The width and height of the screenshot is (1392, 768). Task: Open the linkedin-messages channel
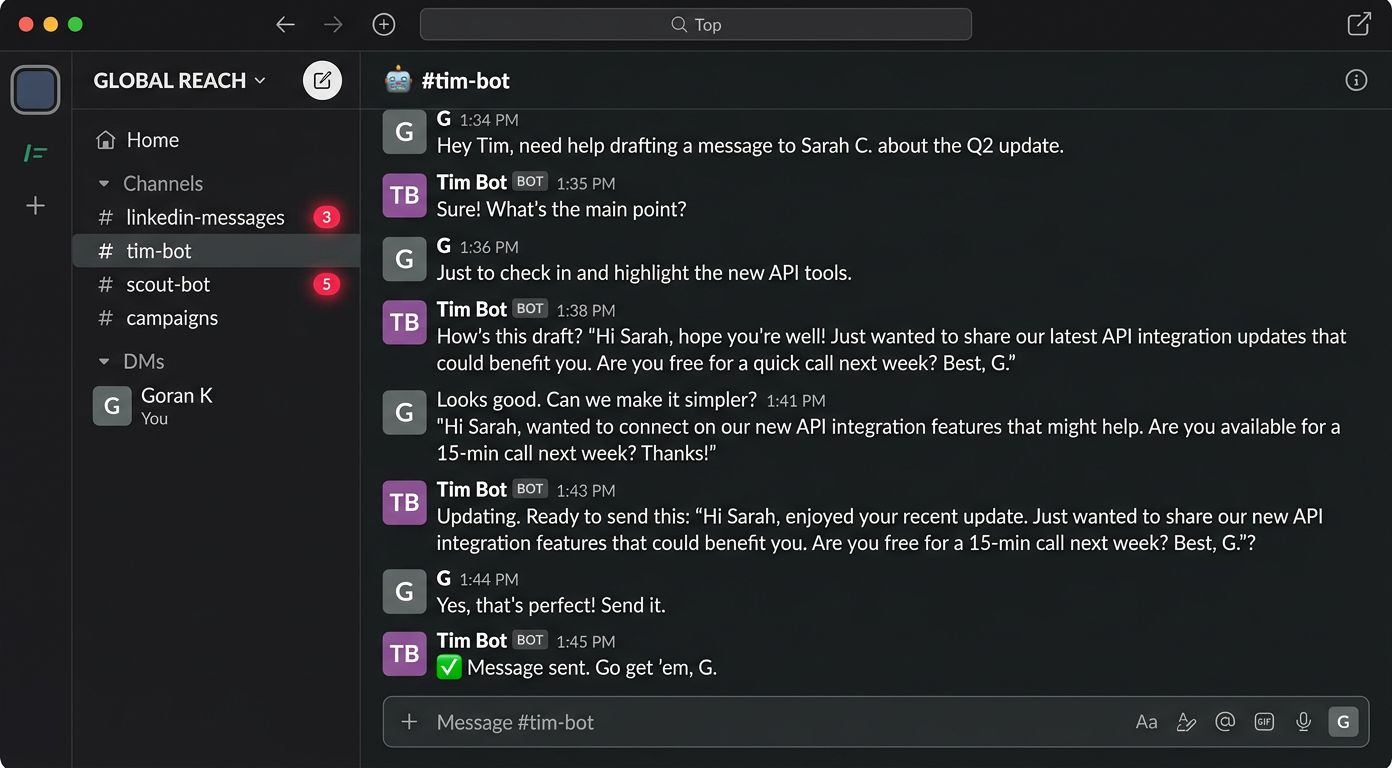click(205, 218)
